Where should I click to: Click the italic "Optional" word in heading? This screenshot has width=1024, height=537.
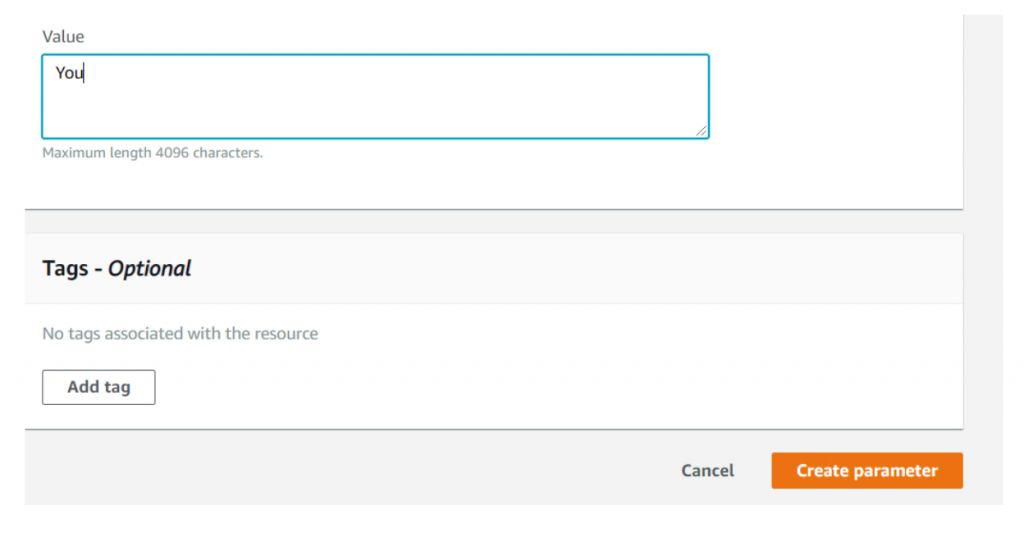tap(149, 268)
